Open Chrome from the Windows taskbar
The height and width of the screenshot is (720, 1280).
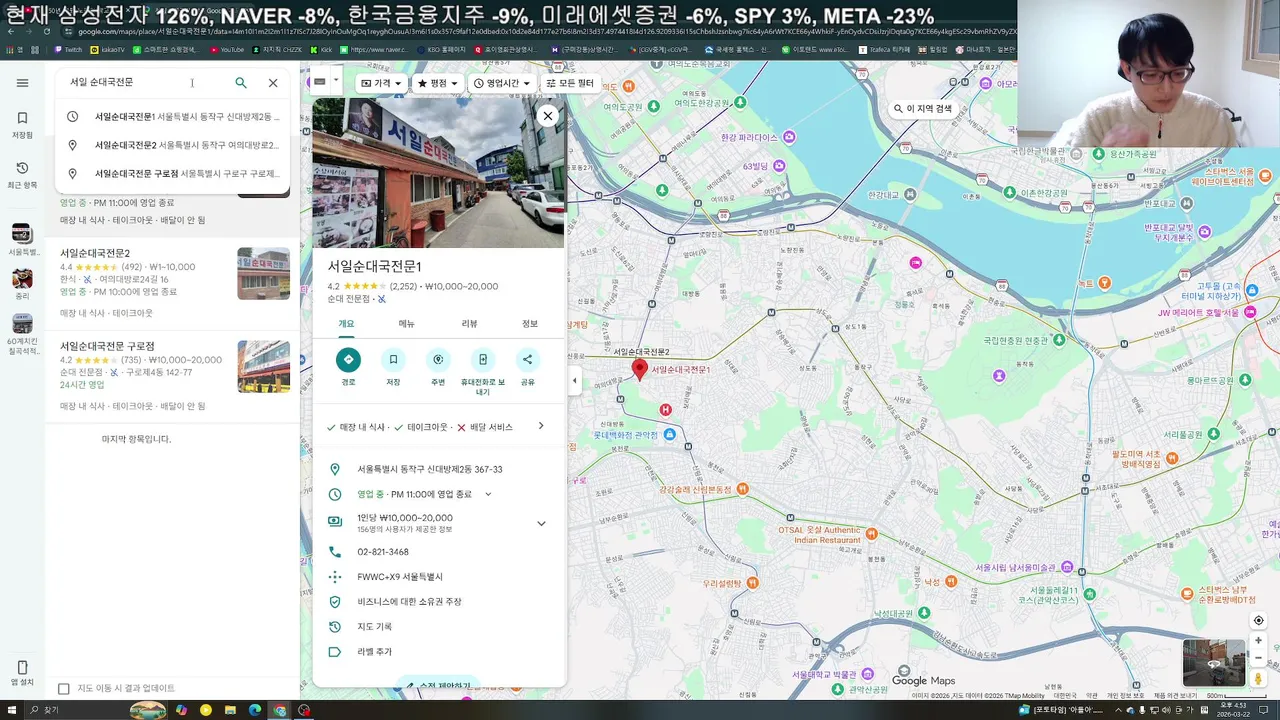coord(280,710)
